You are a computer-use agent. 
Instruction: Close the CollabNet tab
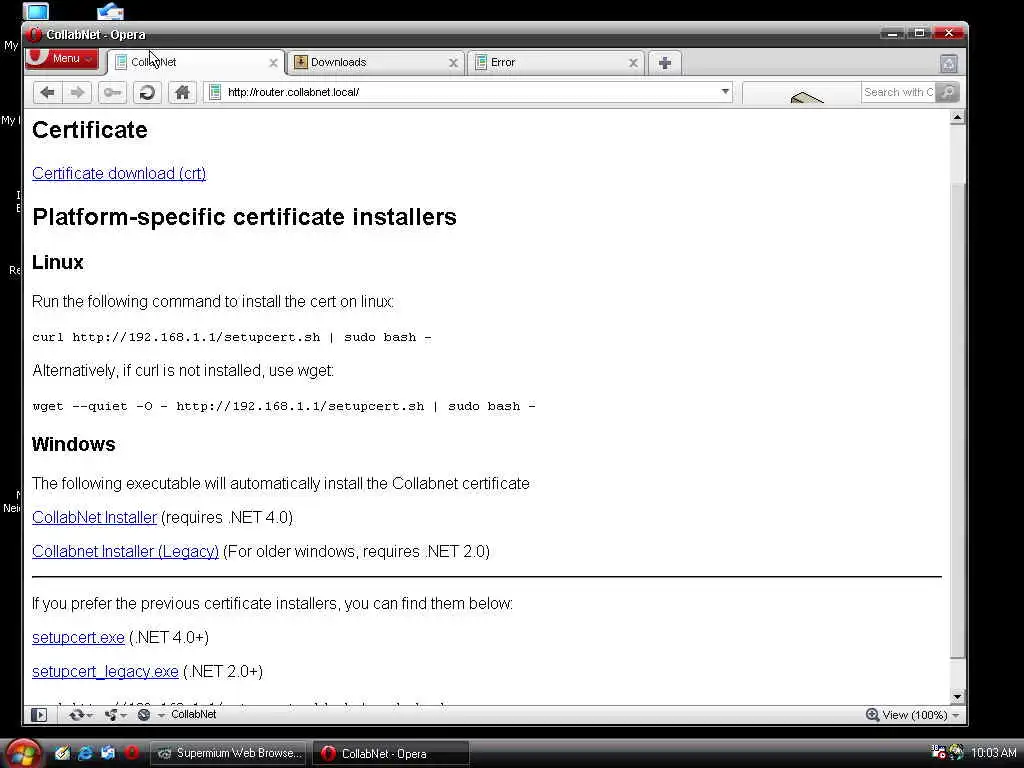tap(274, 63)
